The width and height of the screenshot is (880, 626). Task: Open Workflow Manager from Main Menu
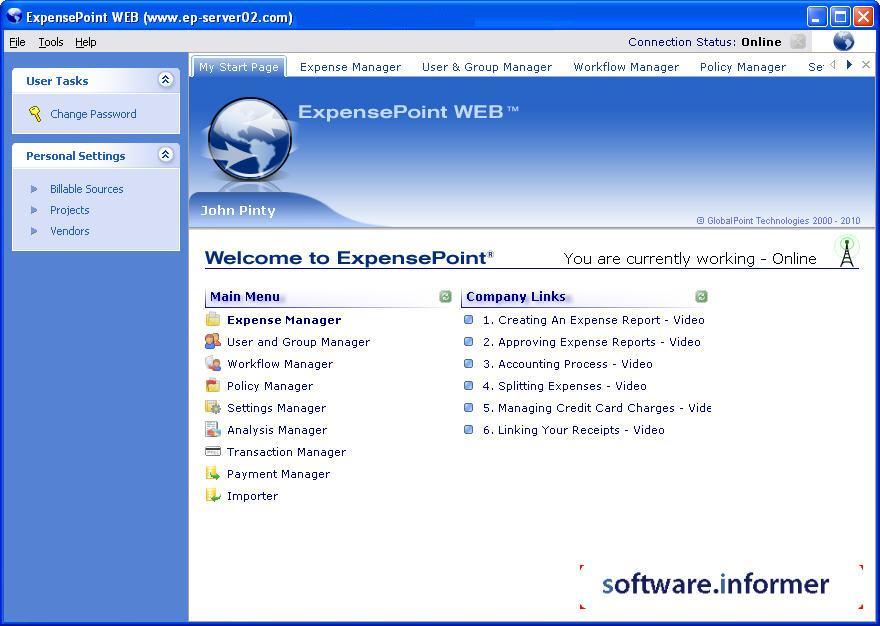tap(280, 364)
